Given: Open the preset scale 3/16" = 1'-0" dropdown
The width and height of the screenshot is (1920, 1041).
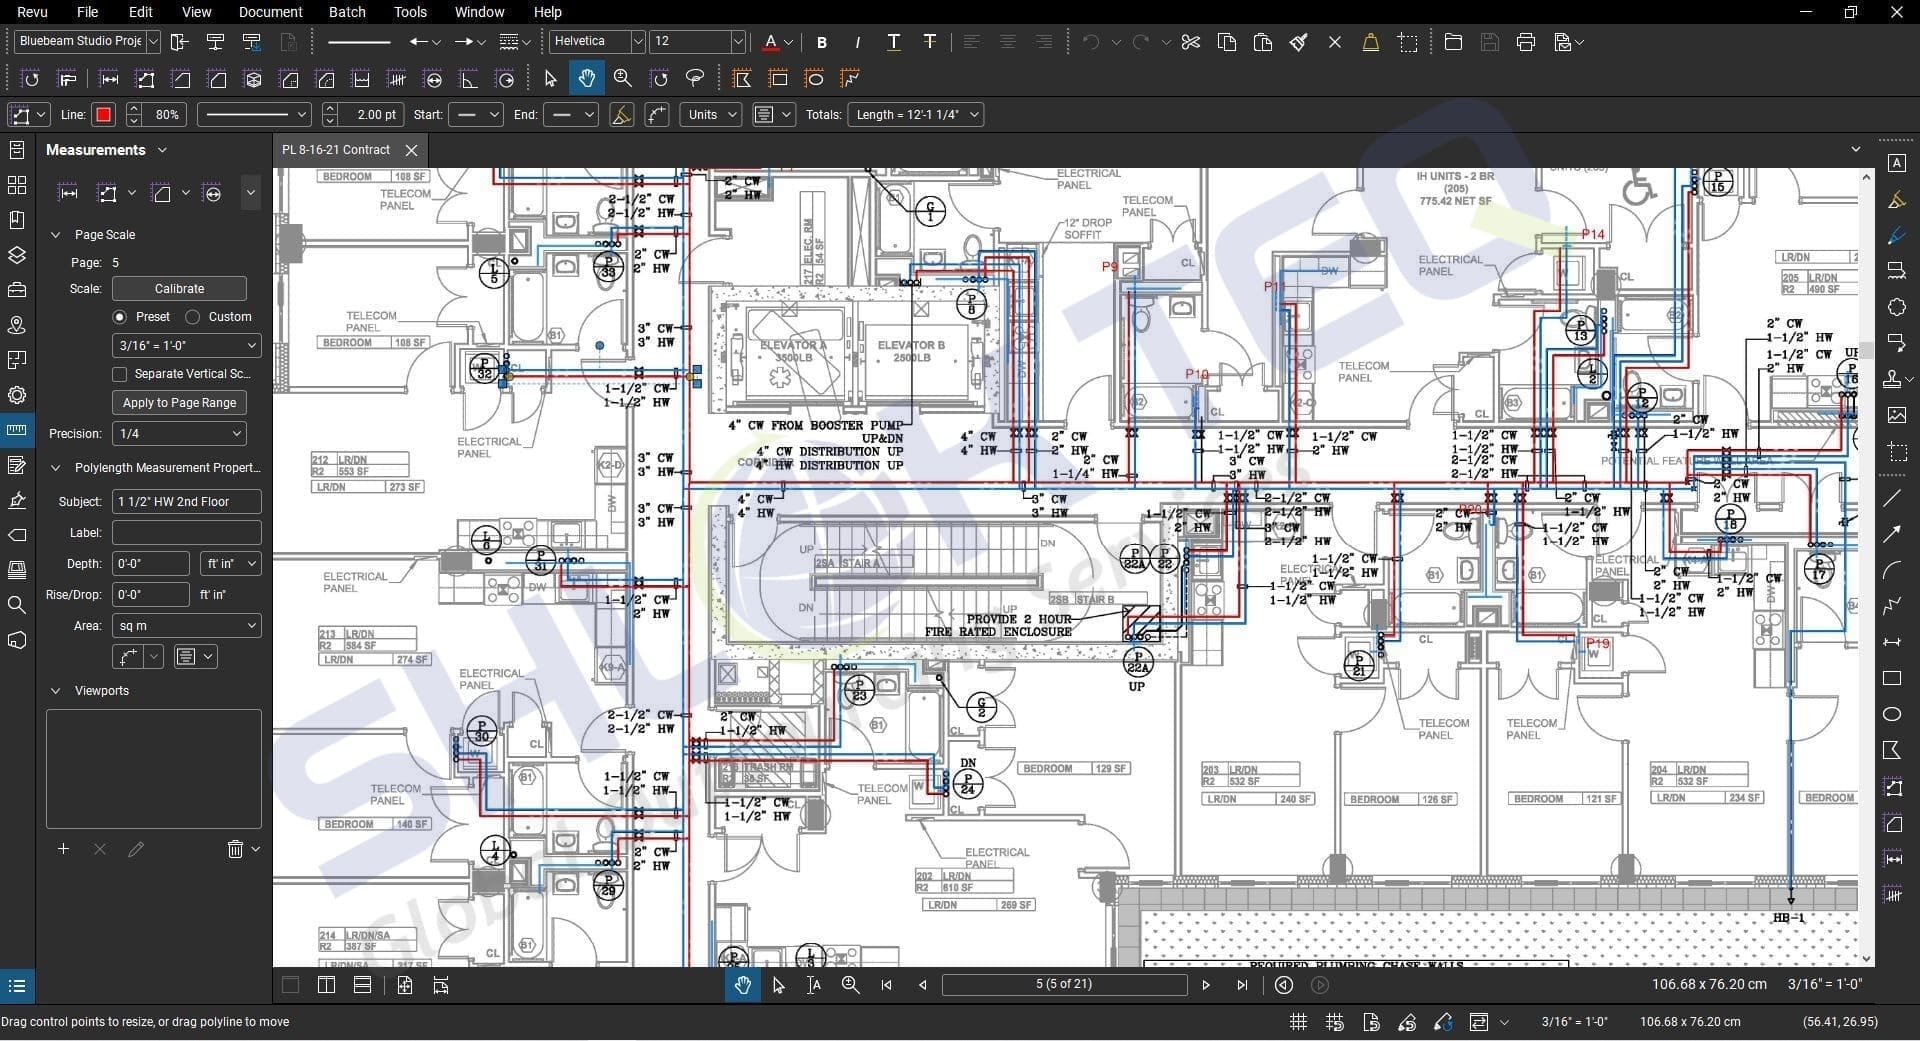Looking at the screenshot, I should (186, 345).
